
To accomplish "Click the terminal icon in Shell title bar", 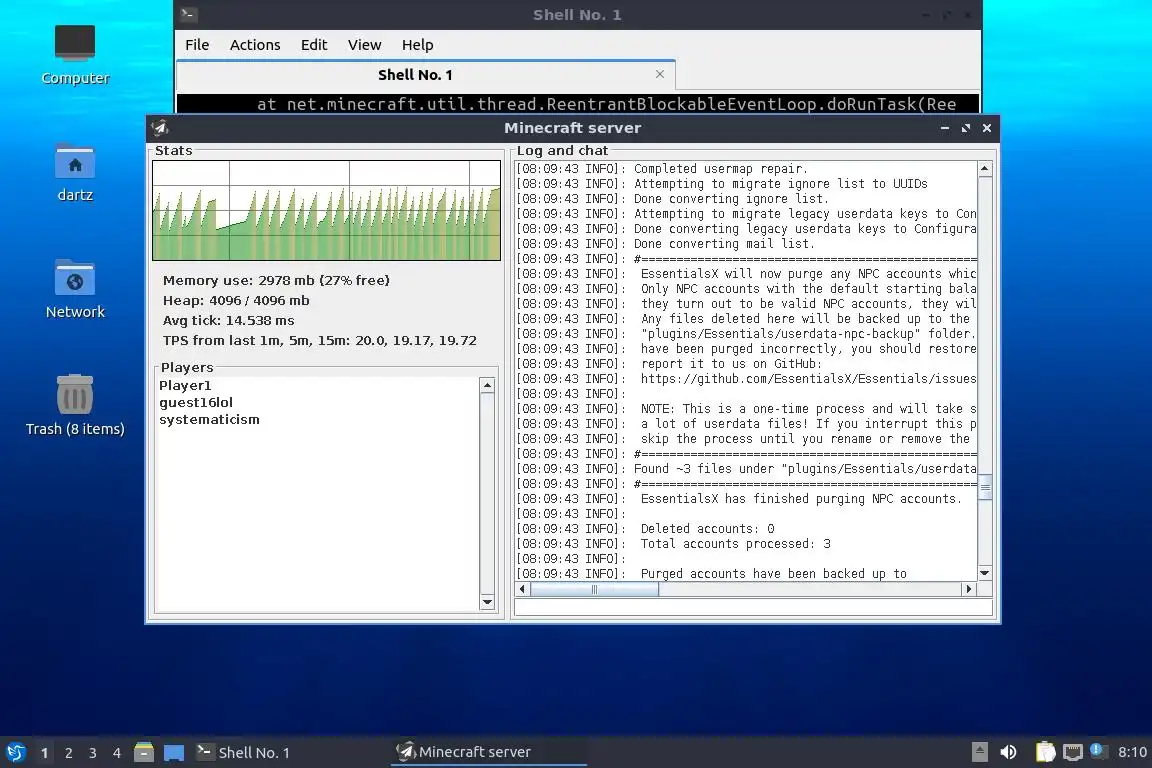I will click(x=188, y=14).
